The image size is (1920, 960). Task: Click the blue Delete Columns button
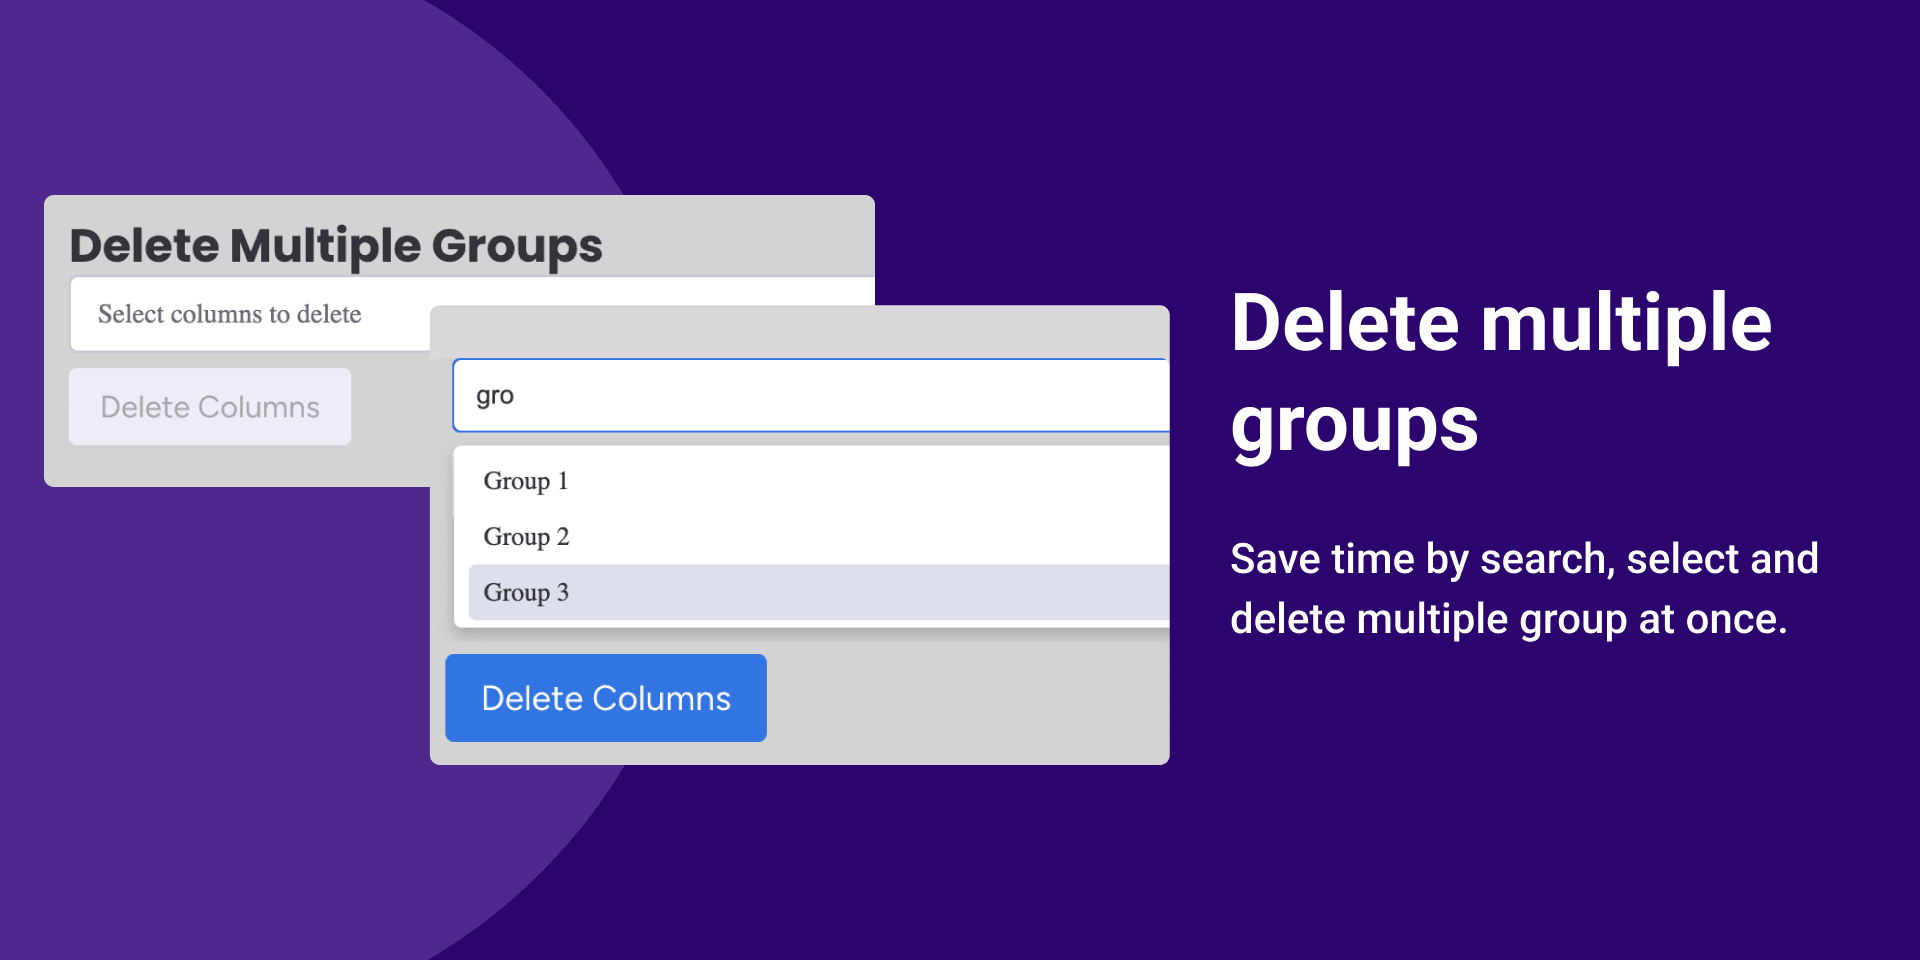(606, 698)
